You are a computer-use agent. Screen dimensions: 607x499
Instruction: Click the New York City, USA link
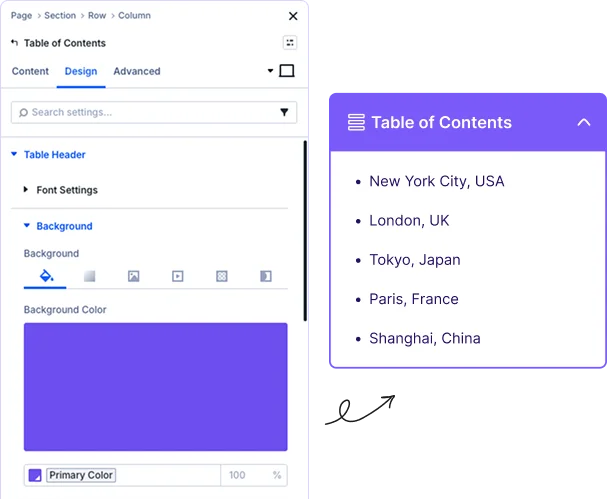pos(436,181)
